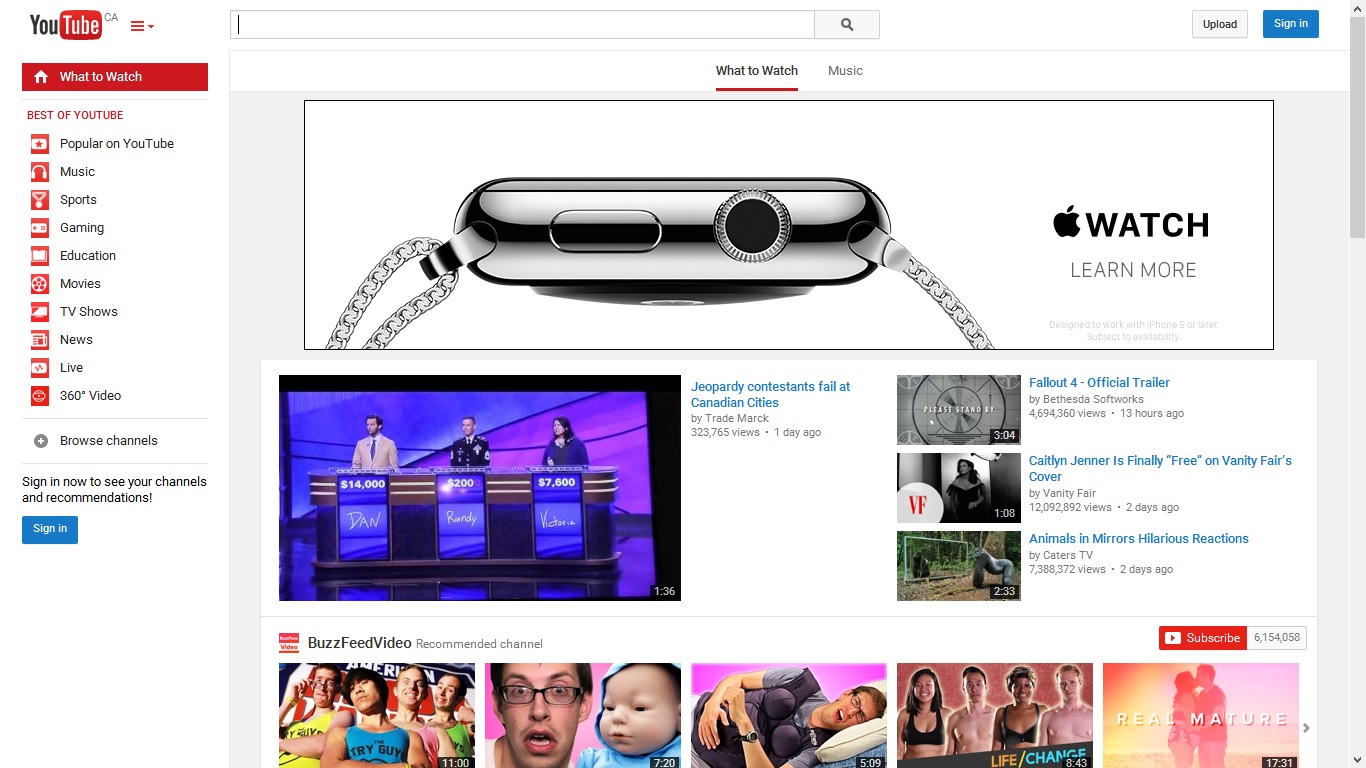The height and width of the screenshot is (768, 1366).
Task: Open BuzzFeedVideo channel name link
Action: (x=359, y=643)
